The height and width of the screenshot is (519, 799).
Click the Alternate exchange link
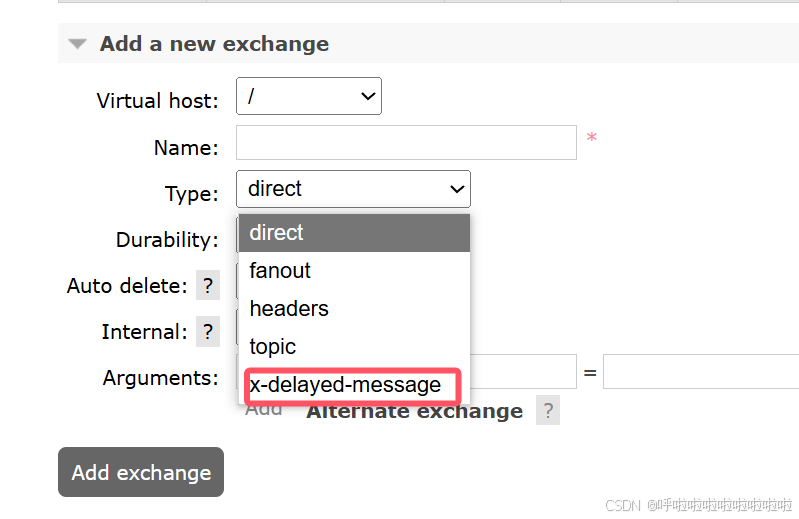[x=414, y=411]
